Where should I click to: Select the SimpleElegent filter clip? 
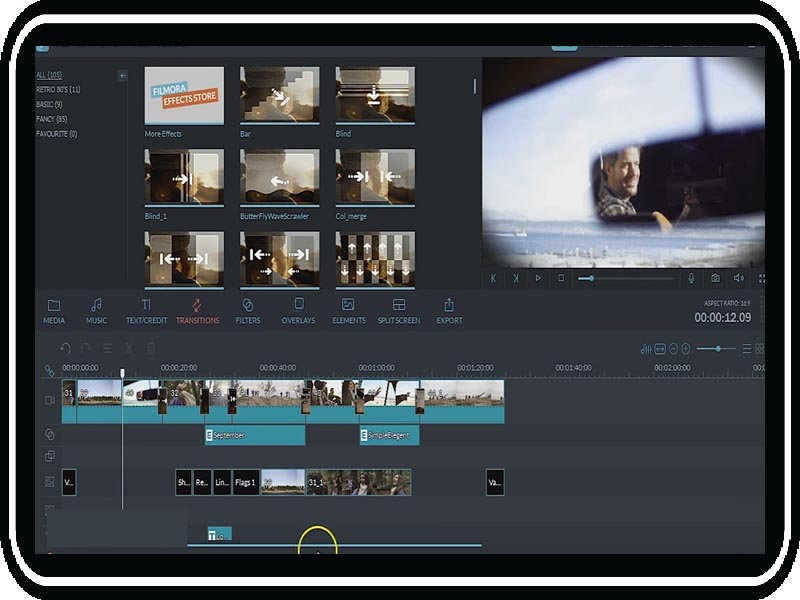390,435
